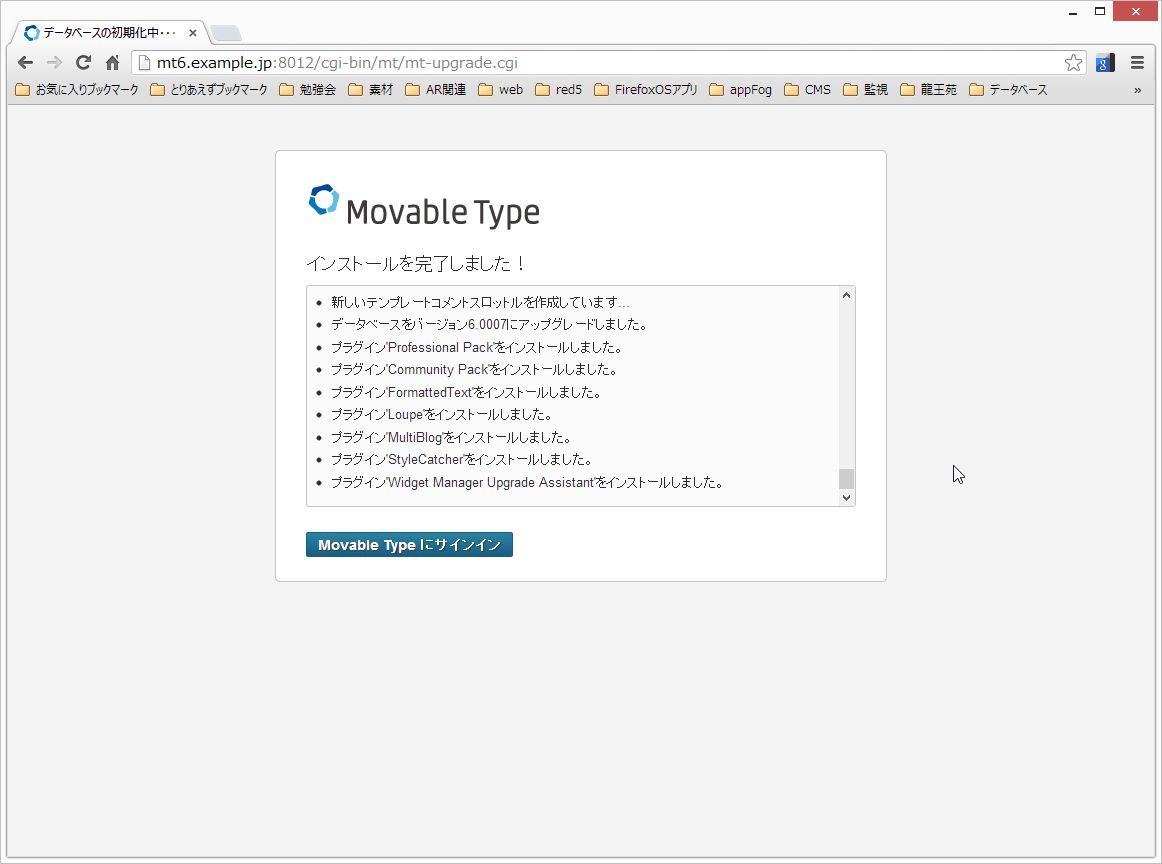Click the Movable Type logo
The height and width of the screenshot is (864, 1162).
pyautogui.click(x=424, y=205)
